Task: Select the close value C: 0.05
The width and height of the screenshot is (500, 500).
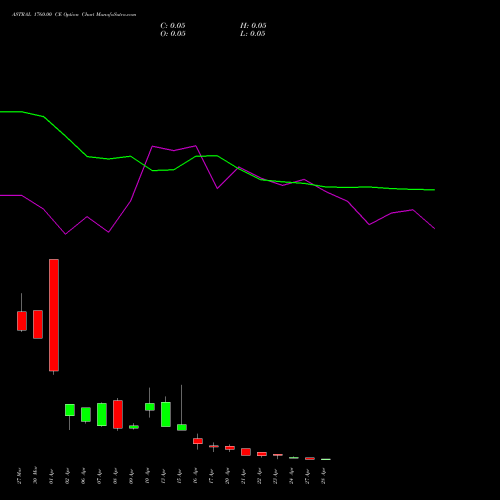Action: click(173, 26)
